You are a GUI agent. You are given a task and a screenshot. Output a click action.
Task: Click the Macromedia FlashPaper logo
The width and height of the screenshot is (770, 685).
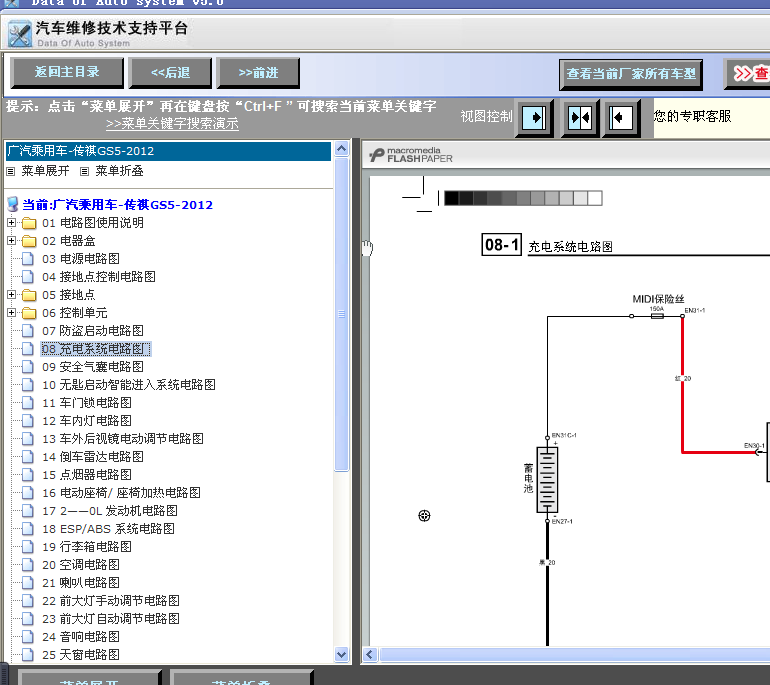[411, 155]
